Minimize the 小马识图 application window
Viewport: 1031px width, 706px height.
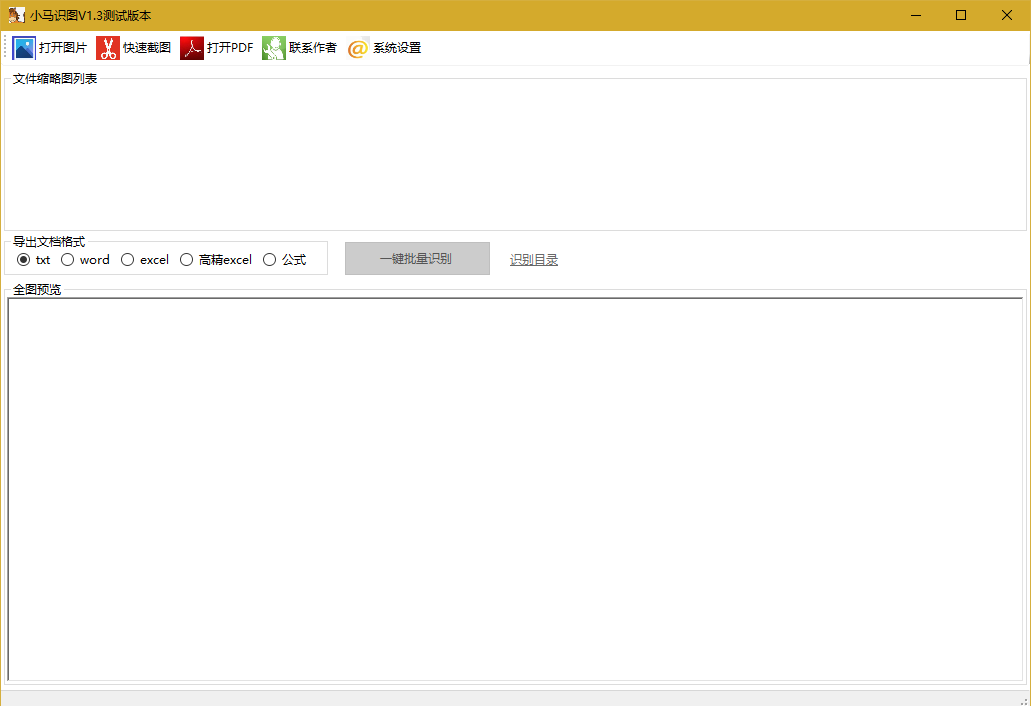point(915,15)
